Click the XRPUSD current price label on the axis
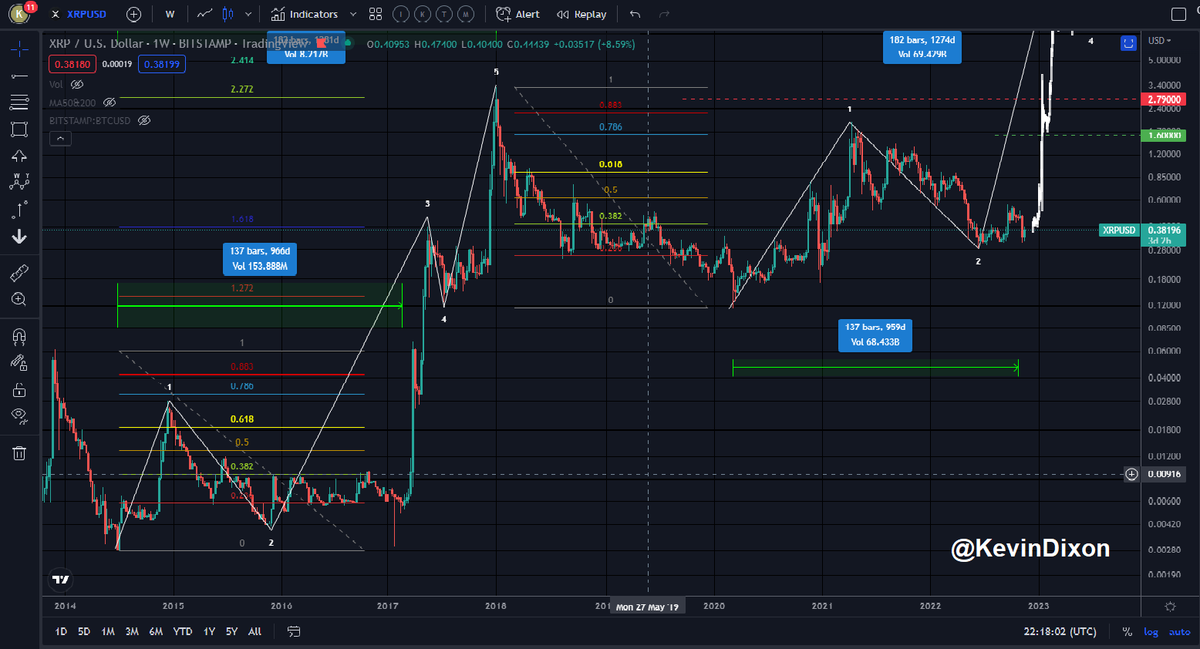This screenshot has width=1200, height=649. pyautogui.click(x=1119, y=230)
